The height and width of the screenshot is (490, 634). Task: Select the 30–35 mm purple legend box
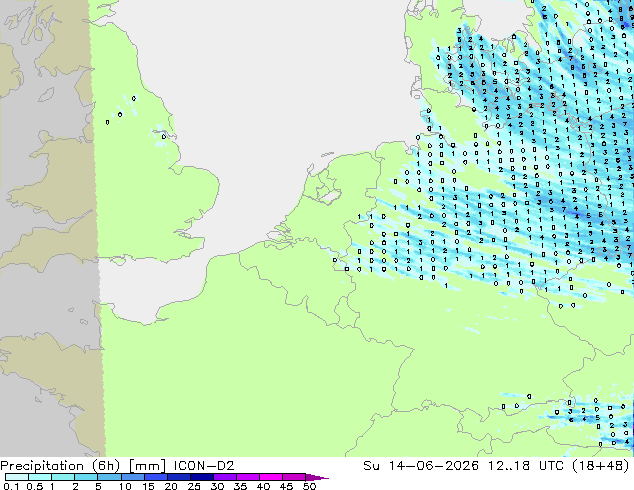[224, 477]
